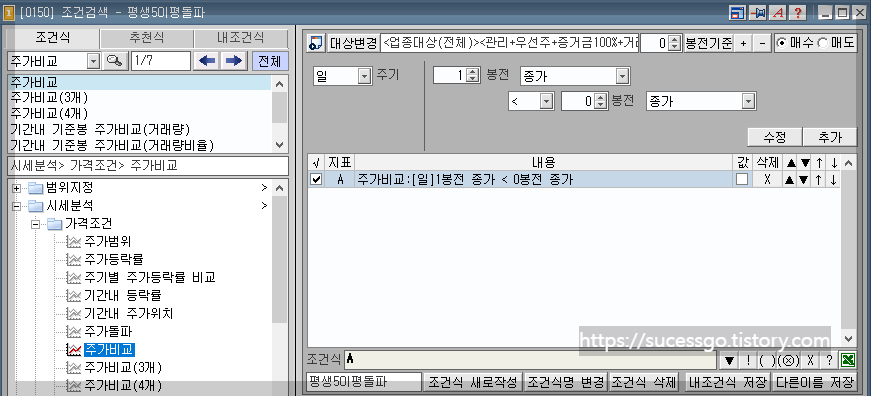Adjust the 0 봉전 stepper in the second row
Image resolution: width=871 pixels, height=396 pixels.
[x=601, y=102]
